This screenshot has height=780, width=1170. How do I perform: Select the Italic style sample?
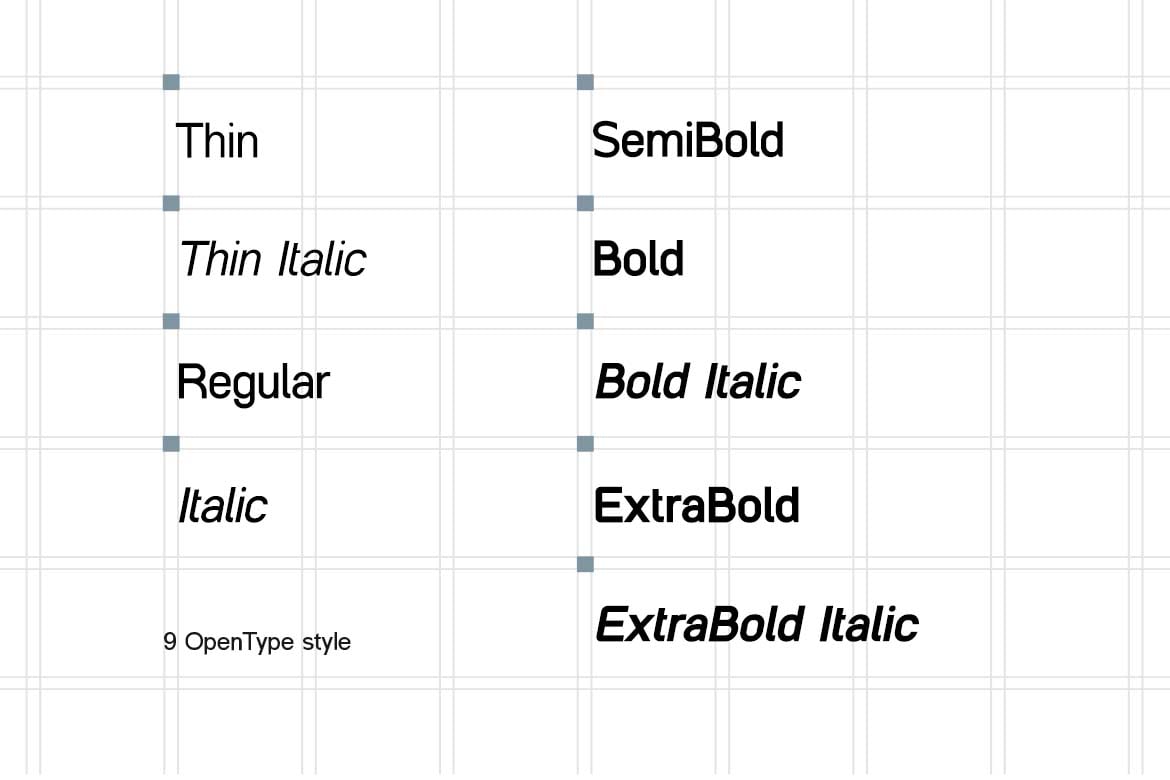click(222, 505)
